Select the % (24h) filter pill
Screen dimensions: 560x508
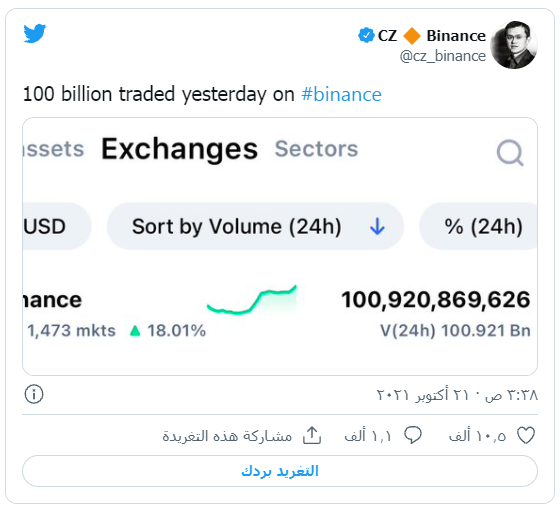point(479,226)
